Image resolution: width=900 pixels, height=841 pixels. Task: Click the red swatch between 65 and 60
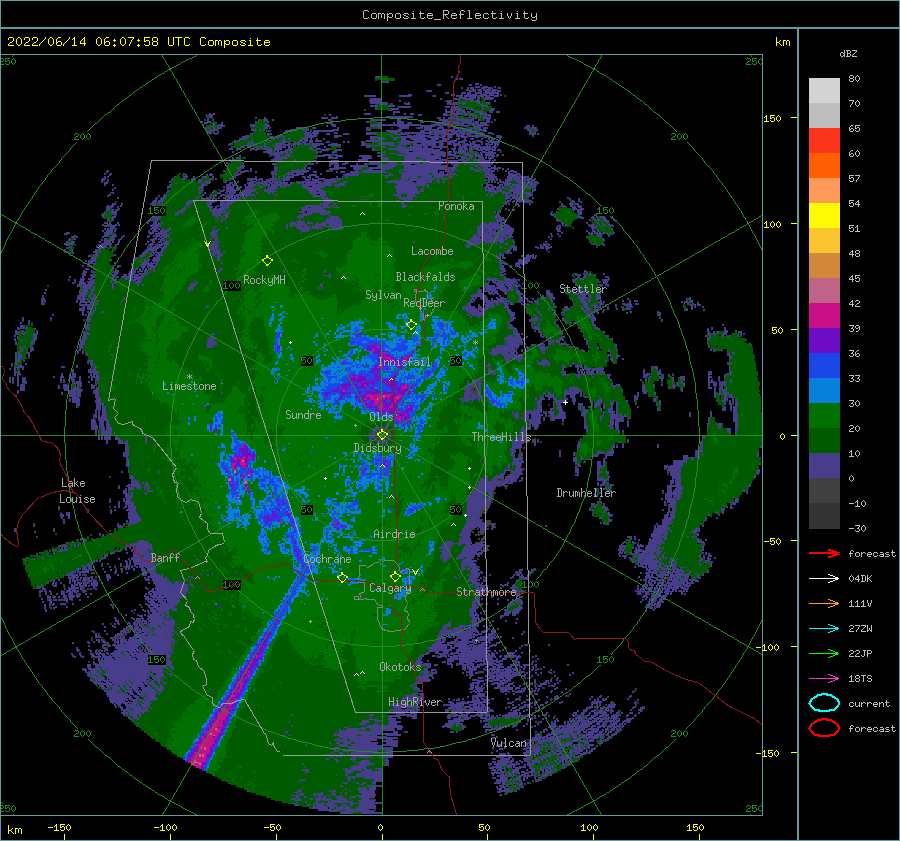click(x=824, y=141)
